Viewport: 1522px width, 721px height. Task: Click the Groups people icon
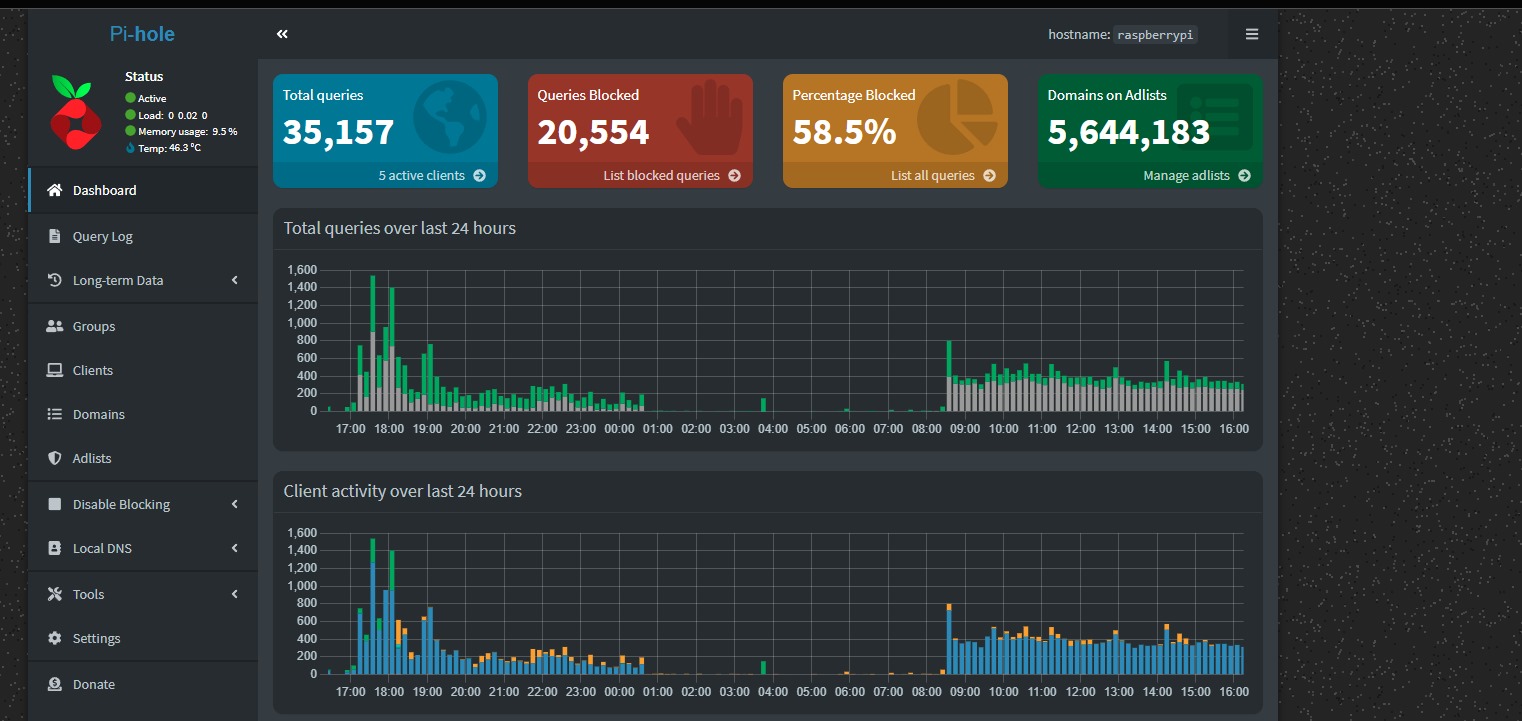[x=55, y=326]
